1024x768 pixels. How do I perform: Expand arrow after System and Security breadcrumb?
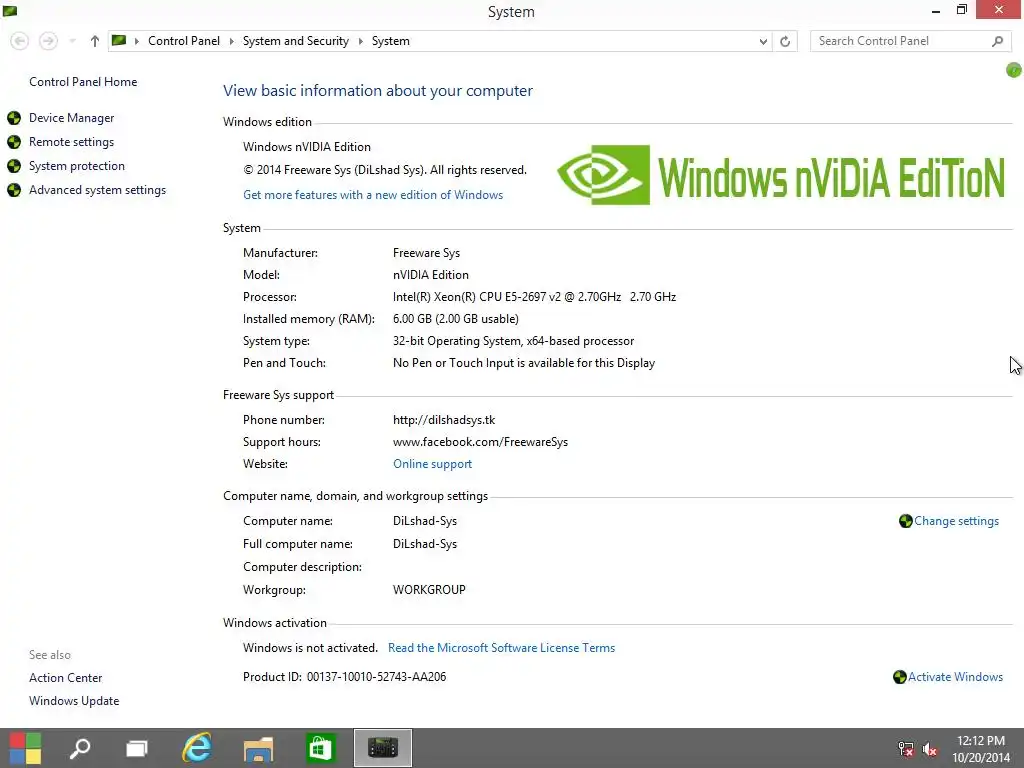pyautogui.click(x=360, y=41)
